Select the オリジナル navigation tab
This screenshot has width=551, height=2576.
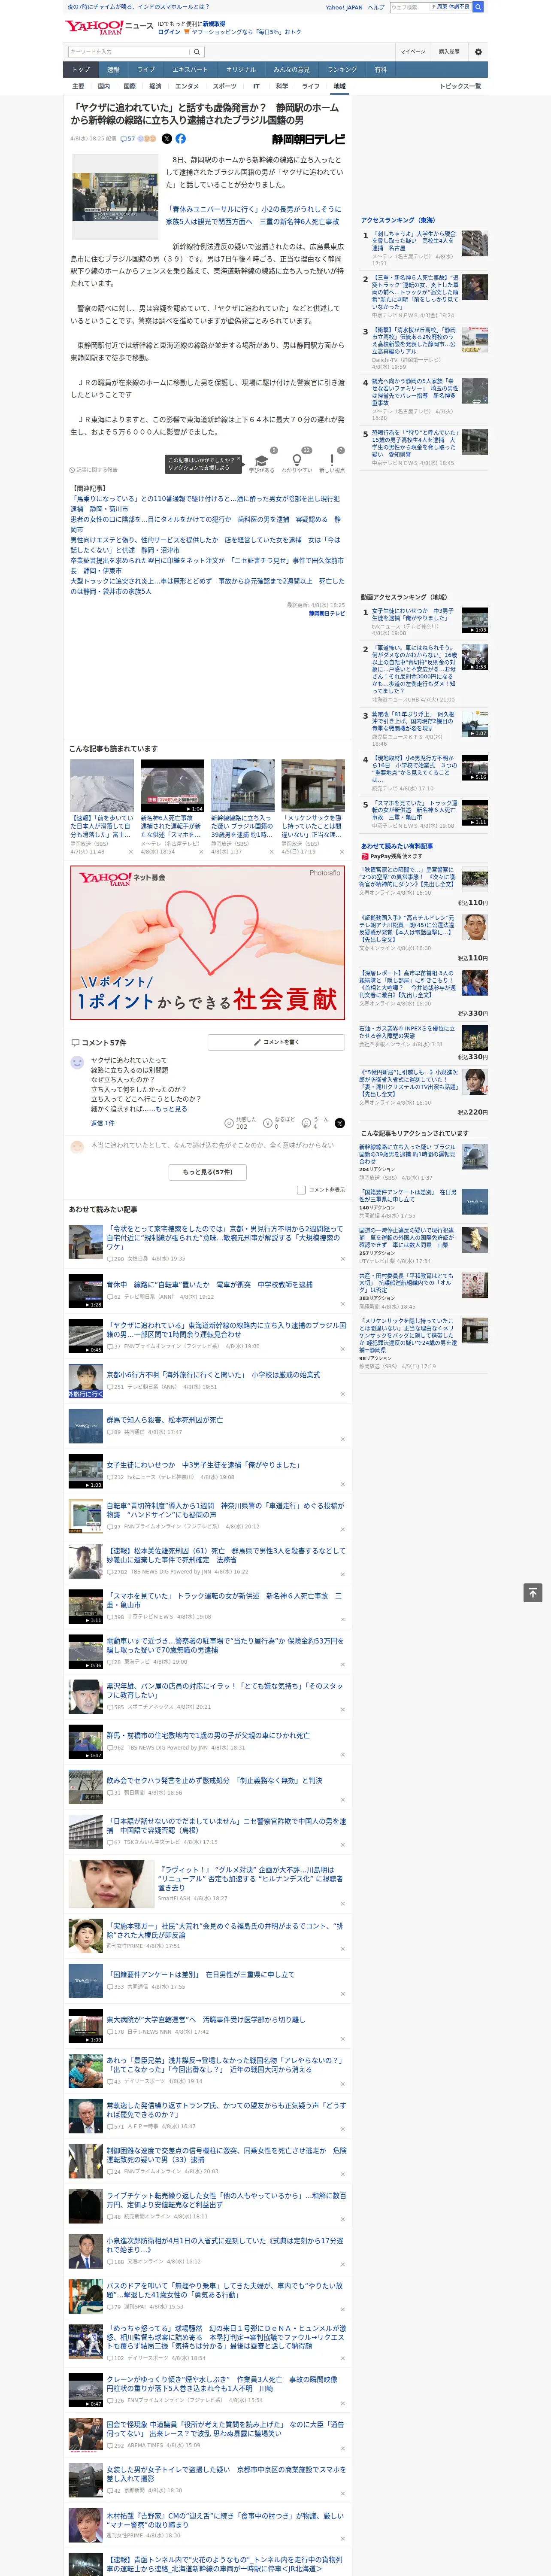tap(241, 70)
